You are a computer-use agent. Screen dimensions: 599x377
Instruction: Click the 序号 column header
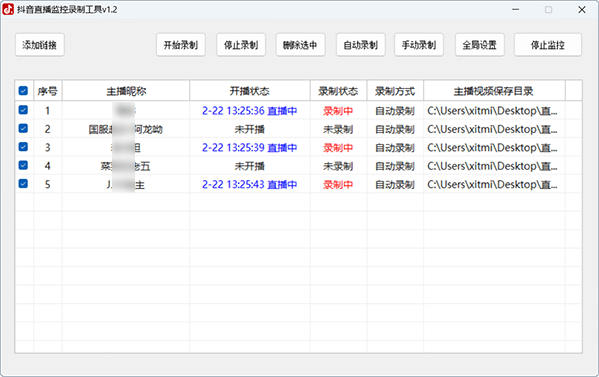click(48, 91)
